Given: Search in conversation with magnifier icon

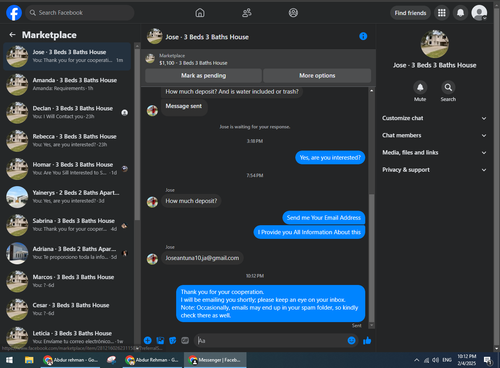Looking at the screenshot, I should tap(448, 87).
